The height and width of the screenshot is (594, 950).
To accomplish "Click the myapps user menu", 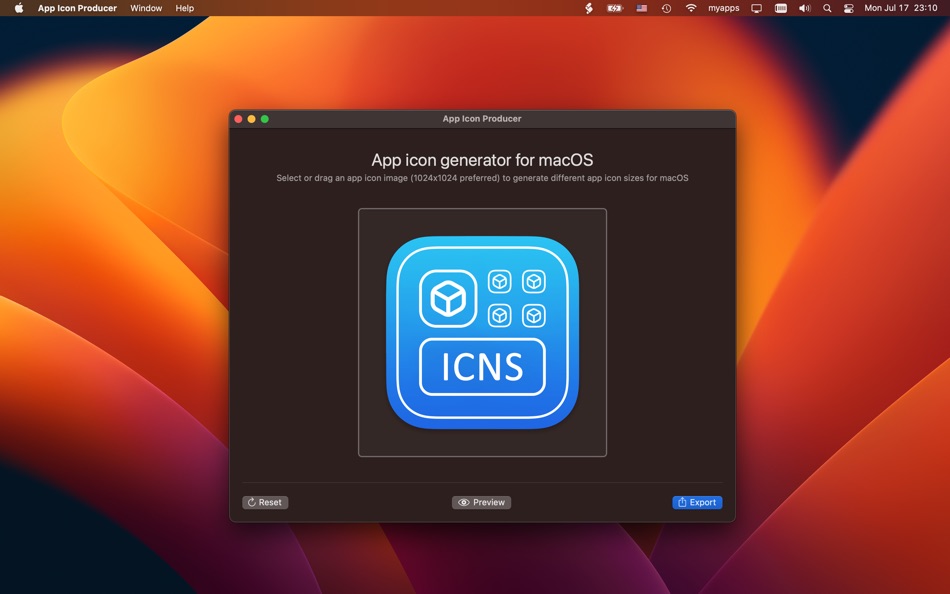I will tap(724, 8).
